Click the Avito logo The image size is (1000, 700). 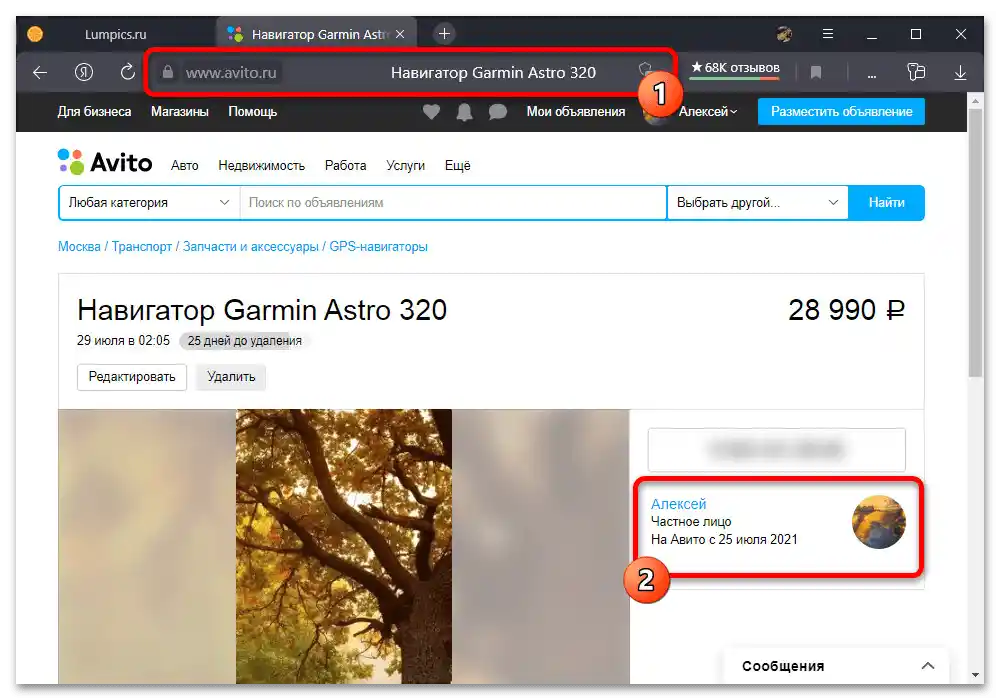point(105,163)
